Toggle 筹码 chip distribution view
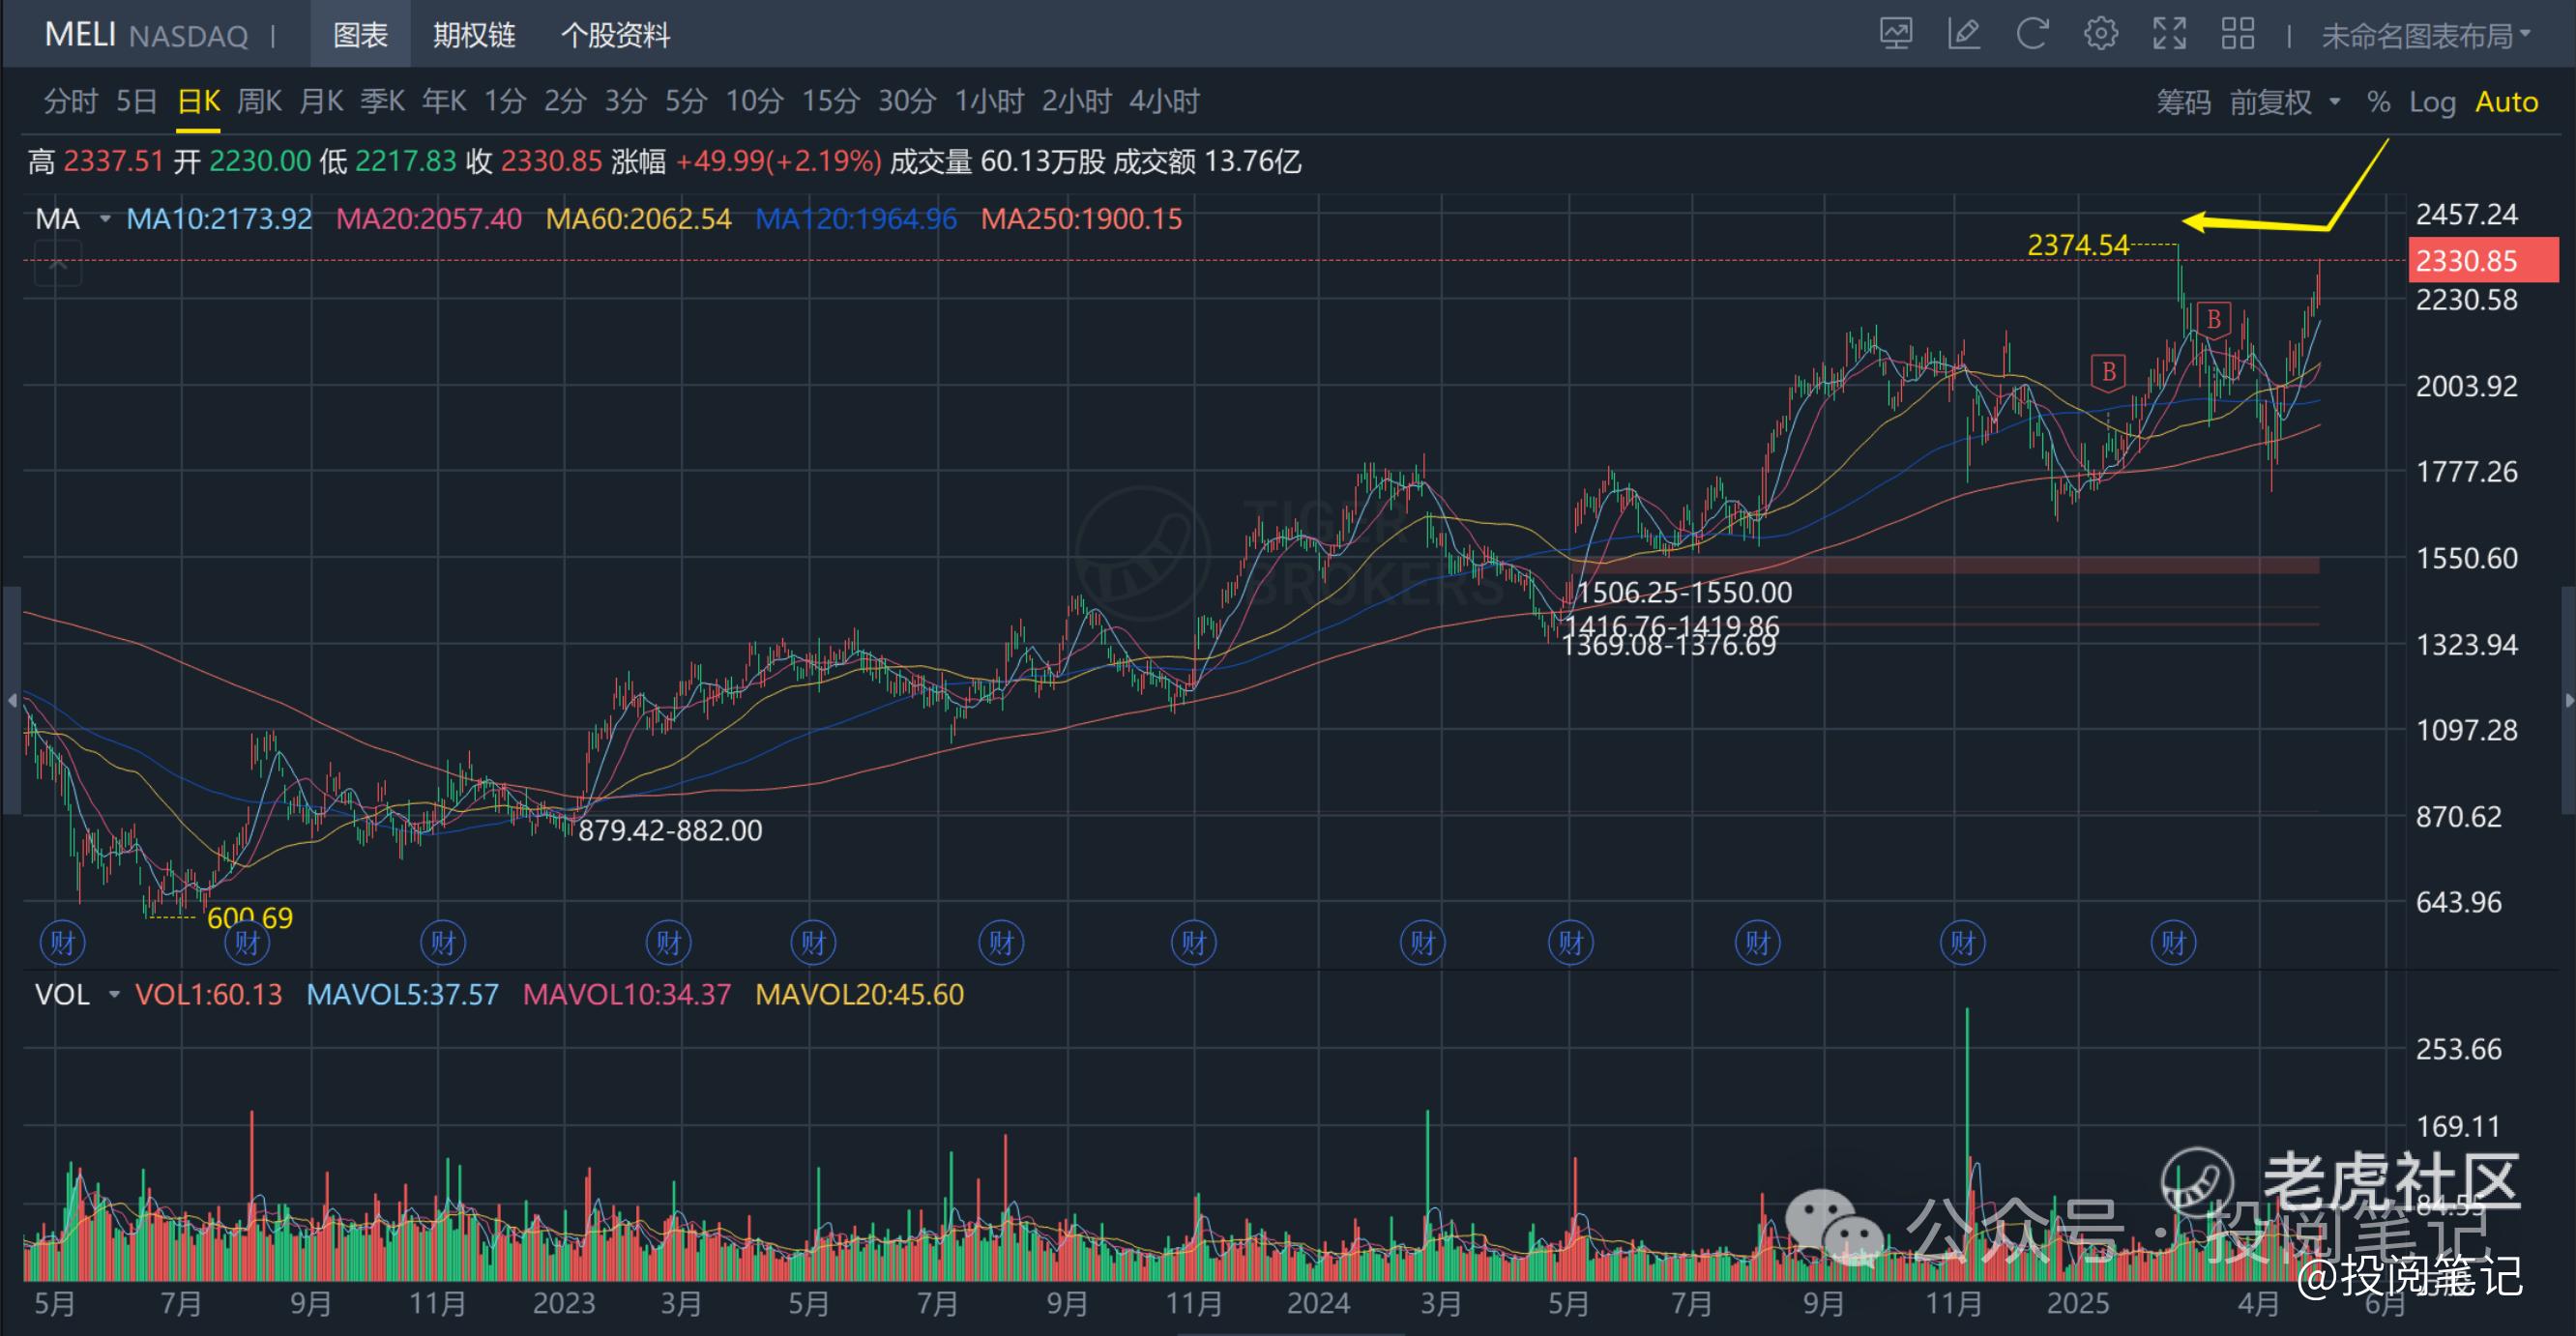Image resolution: width=2576 pixels, height=1336 pixels. pos(2183,102)
